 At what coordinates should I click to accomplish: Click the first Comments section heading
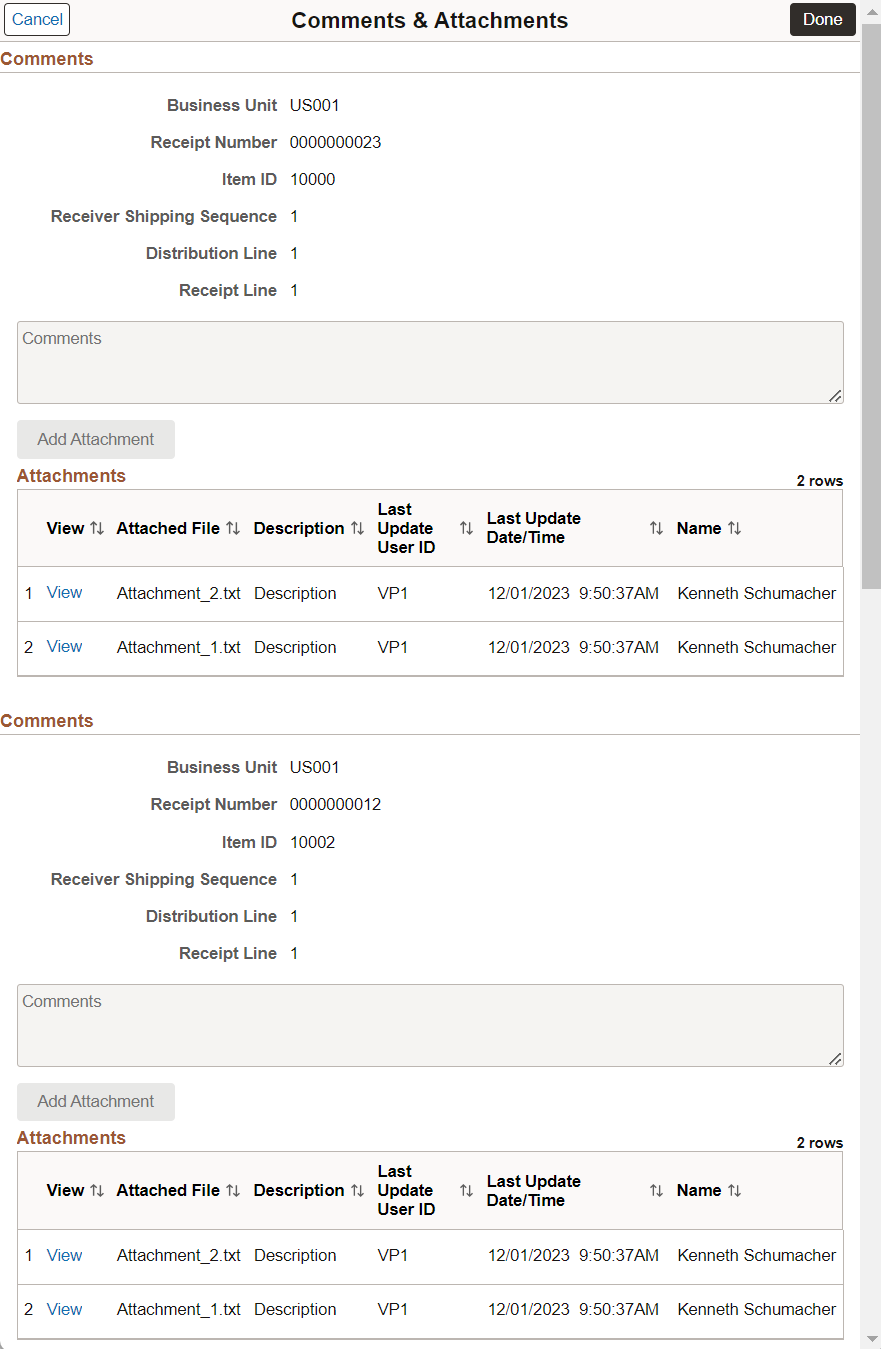[47, 59]
